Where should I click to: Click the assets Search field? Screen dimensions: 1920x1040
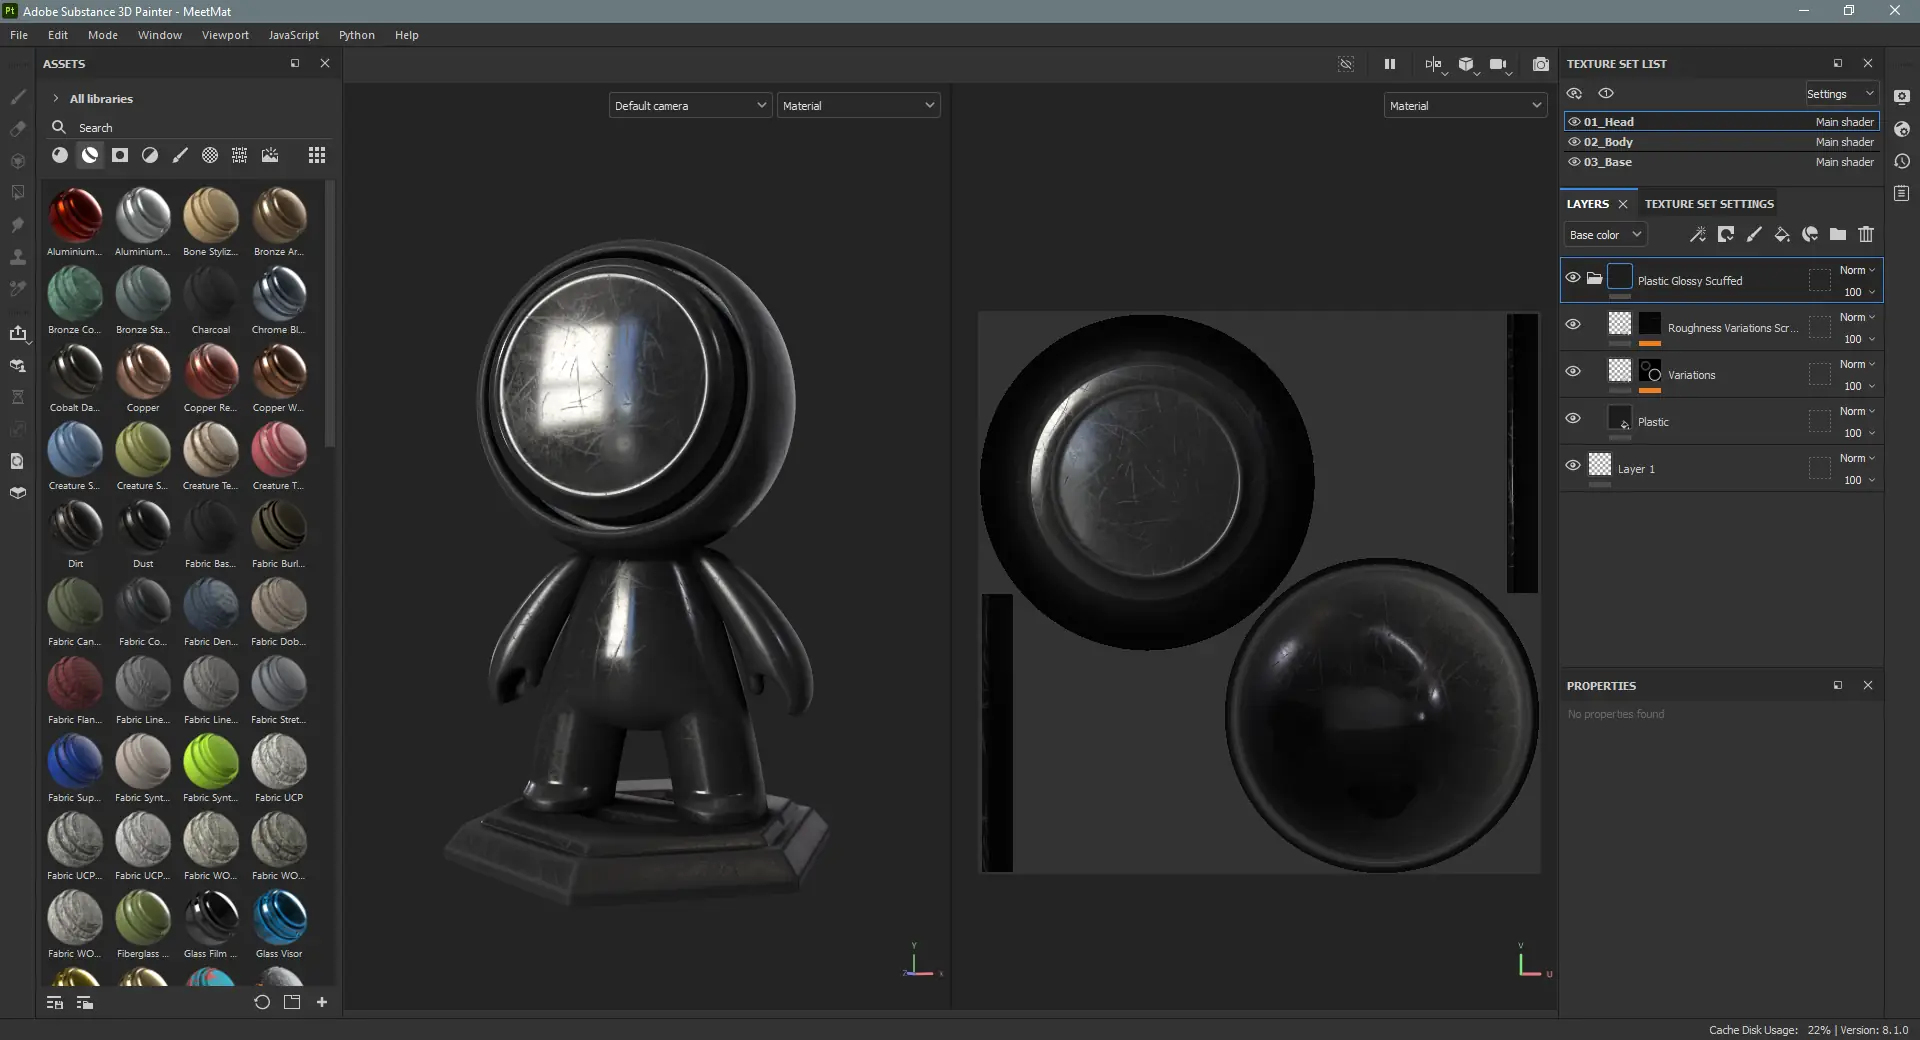click(190, 127)
